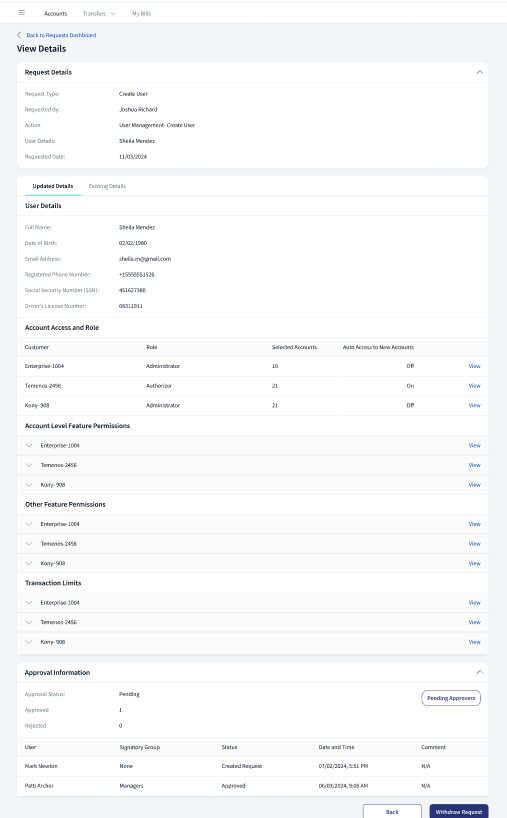Collapse the Approval Information section

coord(479,672)
